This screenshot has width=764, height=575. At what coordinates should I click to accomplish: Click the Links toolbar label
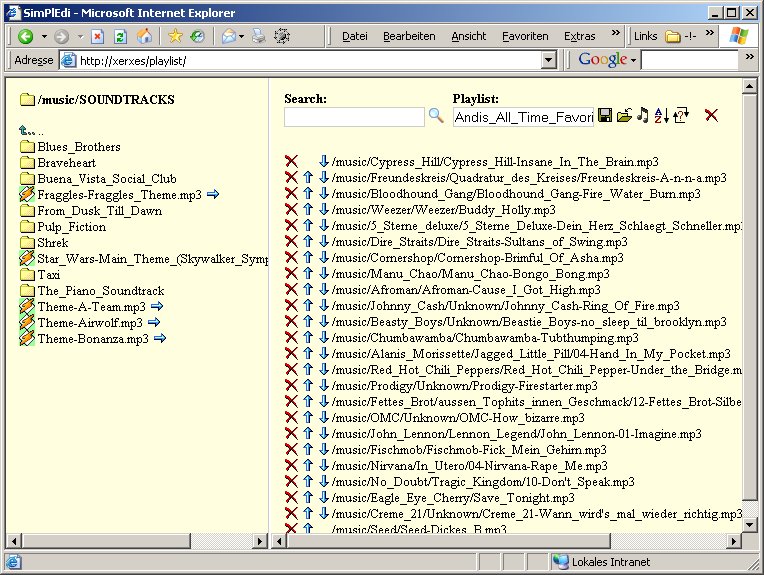click(646, 37)
